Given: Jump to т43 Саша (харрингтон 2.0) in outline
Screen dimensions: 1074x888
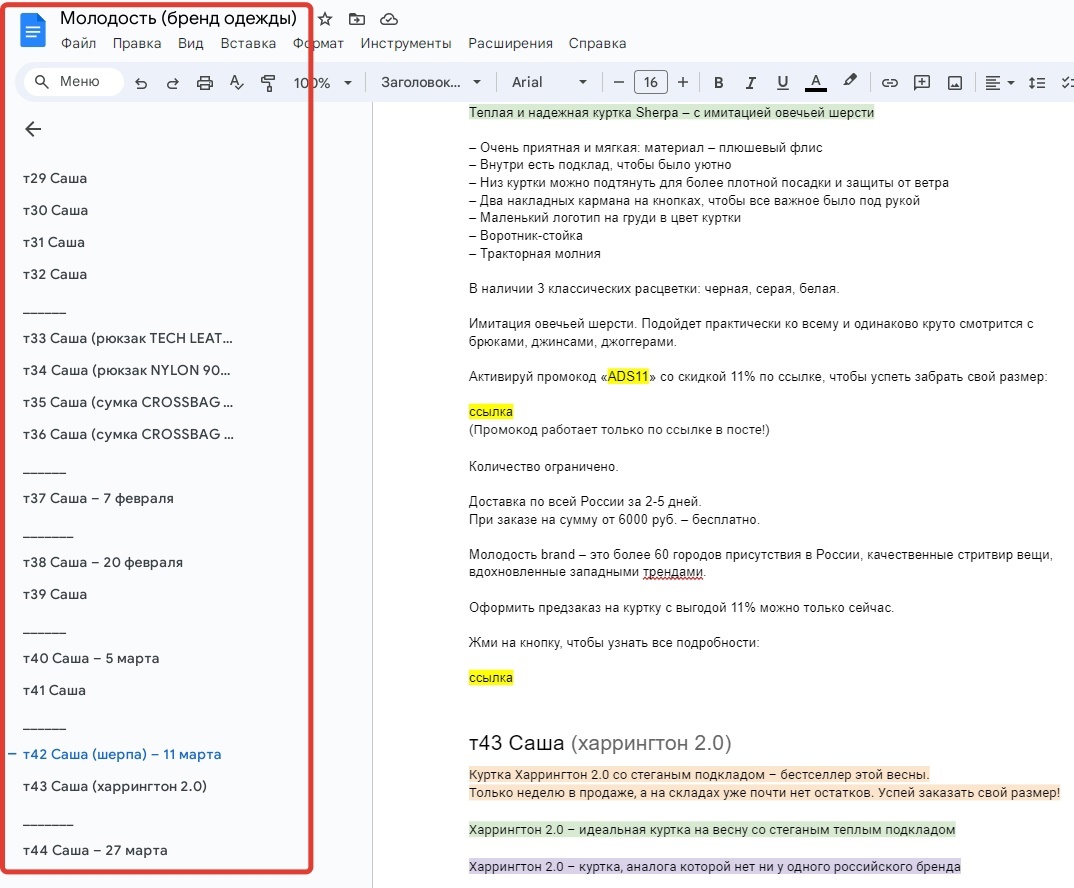Looking at the screenshot, I should point(114,787).
